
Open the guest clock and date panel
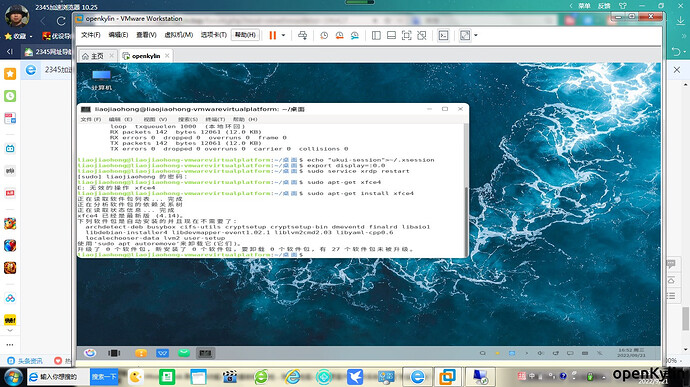631,353
